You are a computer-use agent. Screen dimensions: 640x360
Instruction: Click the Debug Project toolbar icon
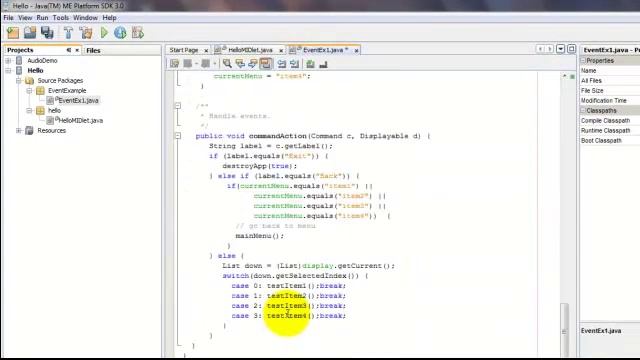click(x=138, y=33)
